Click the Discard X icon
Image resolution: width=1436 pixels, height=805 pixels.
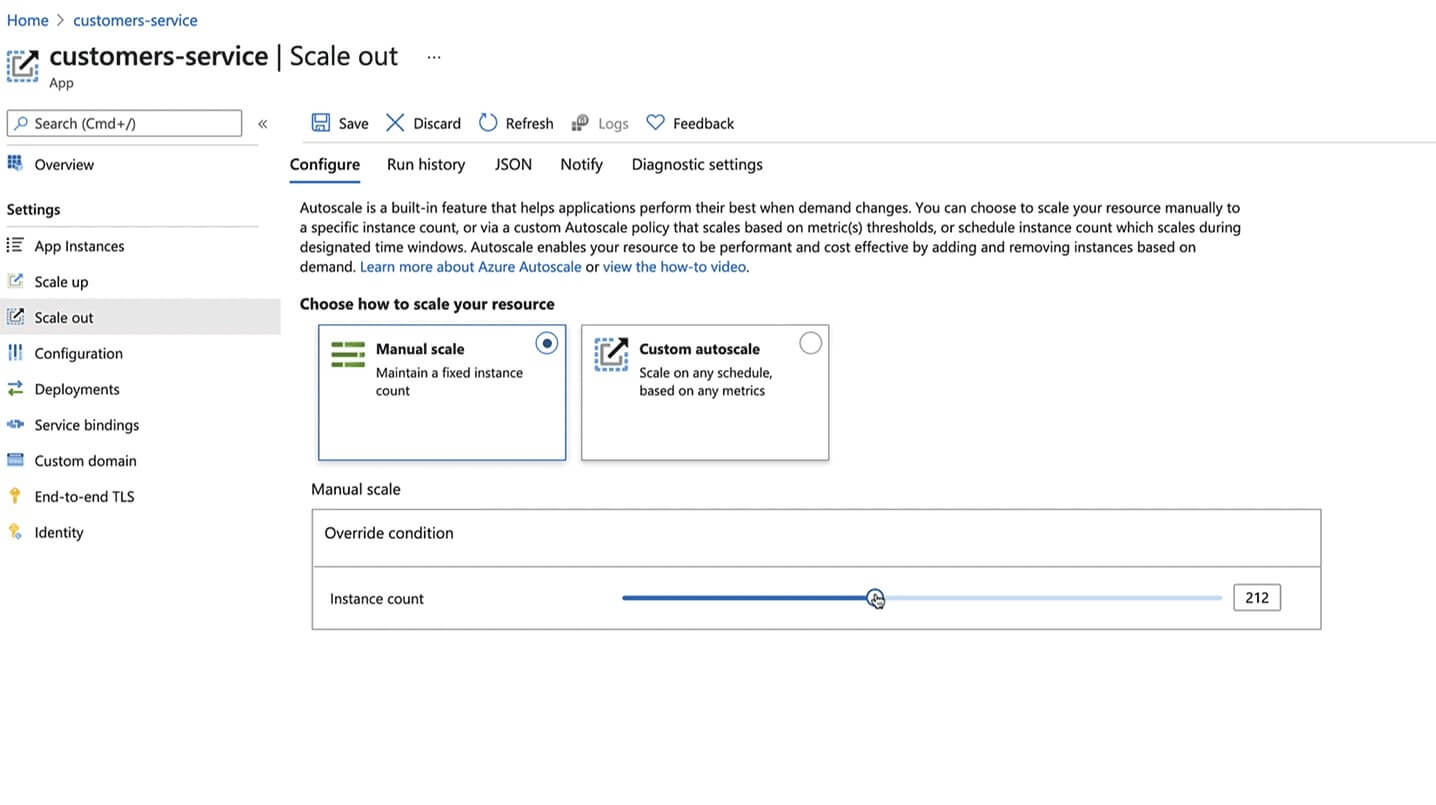pyautogui.click(x=395, y=123)
